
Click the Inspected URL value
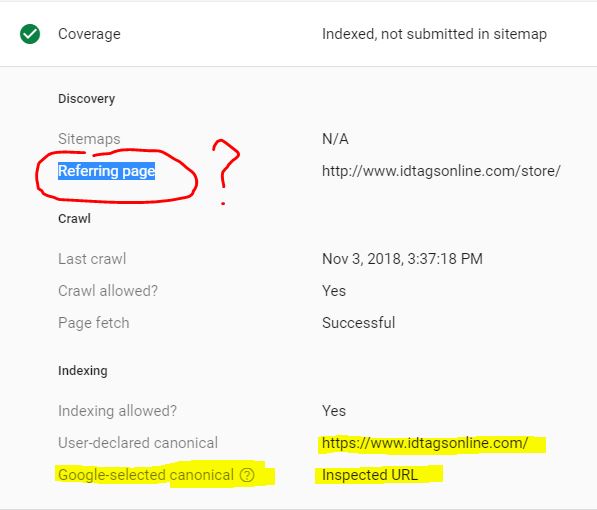coord(370,475)
